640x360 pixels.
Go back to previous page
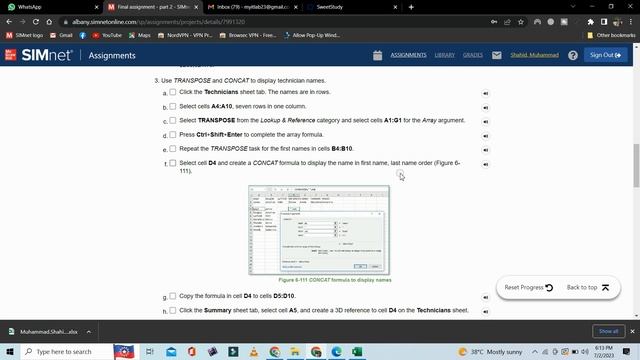[9, 22]
